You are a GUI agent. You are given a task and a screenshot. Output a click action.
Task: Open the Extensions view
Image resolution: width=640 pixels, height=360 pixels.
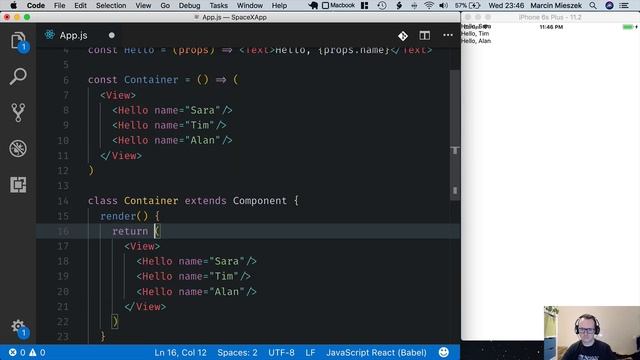click(18, 184)
